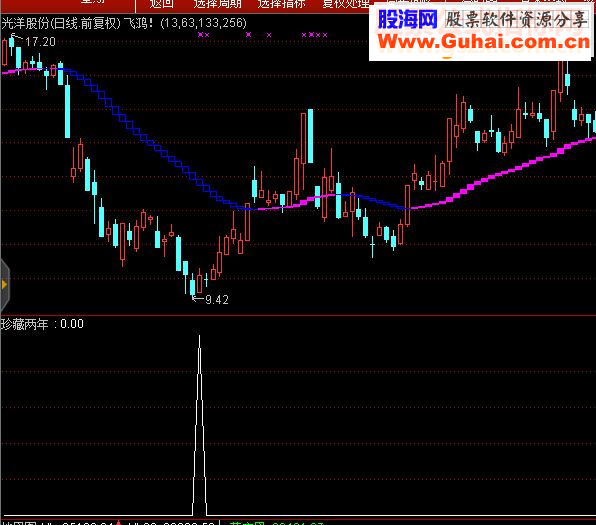
Task: Expand the left side panel arrow
Action: click(4, 284)
